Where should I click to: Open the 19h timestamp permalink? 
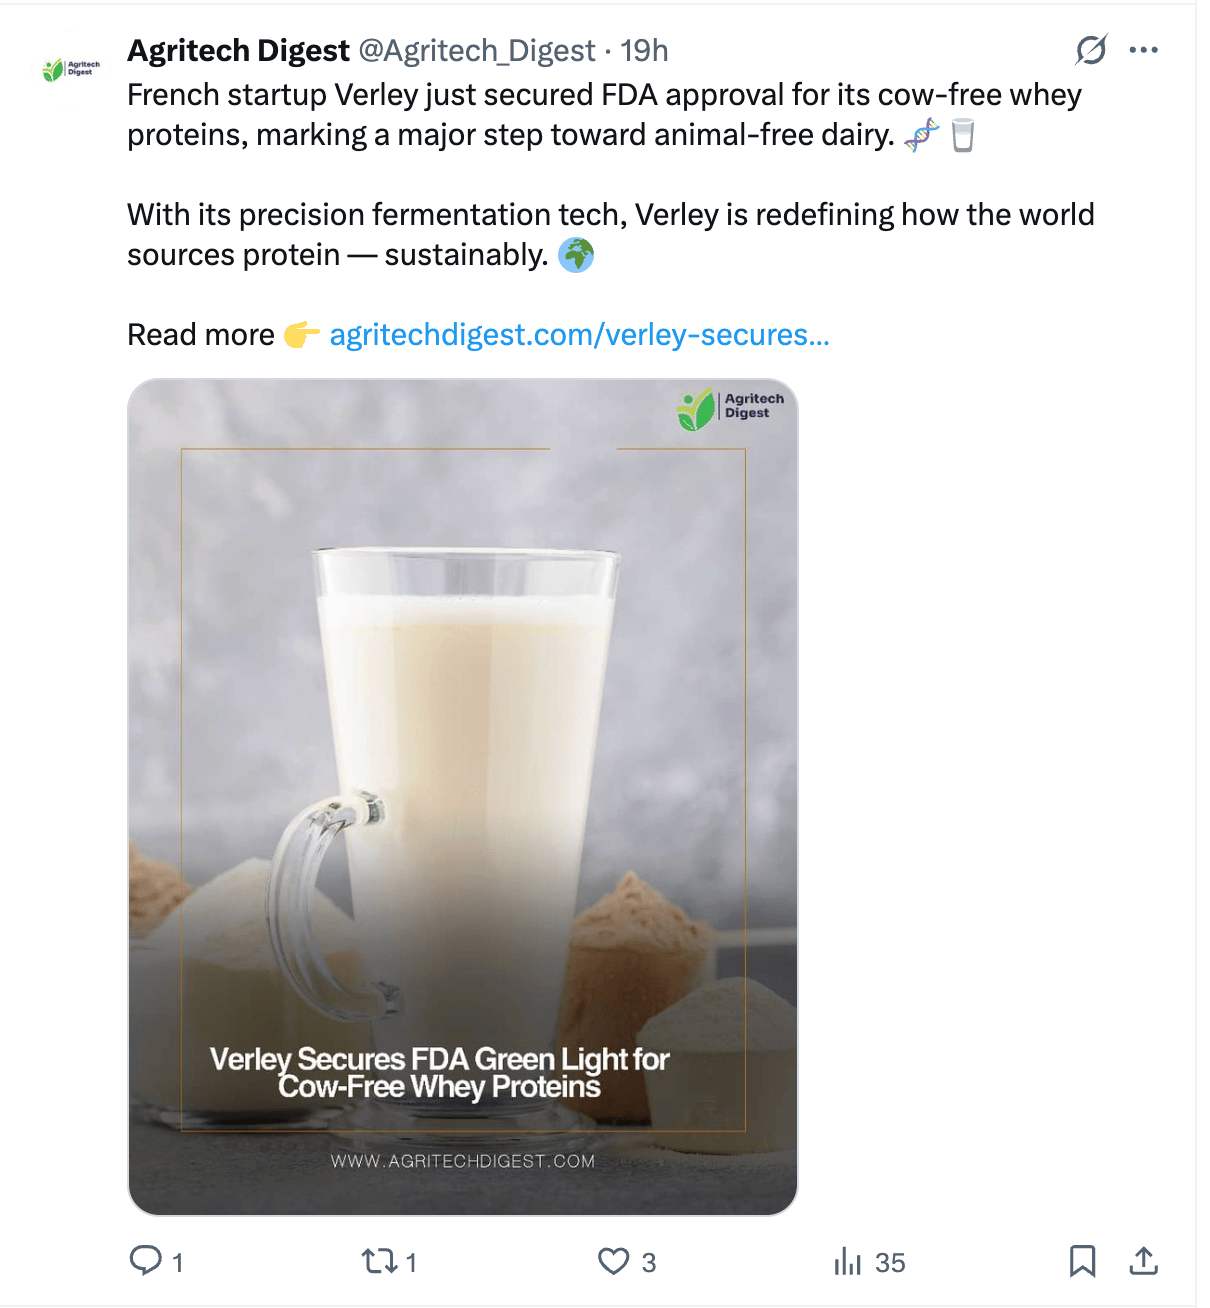tap(644, 50)
